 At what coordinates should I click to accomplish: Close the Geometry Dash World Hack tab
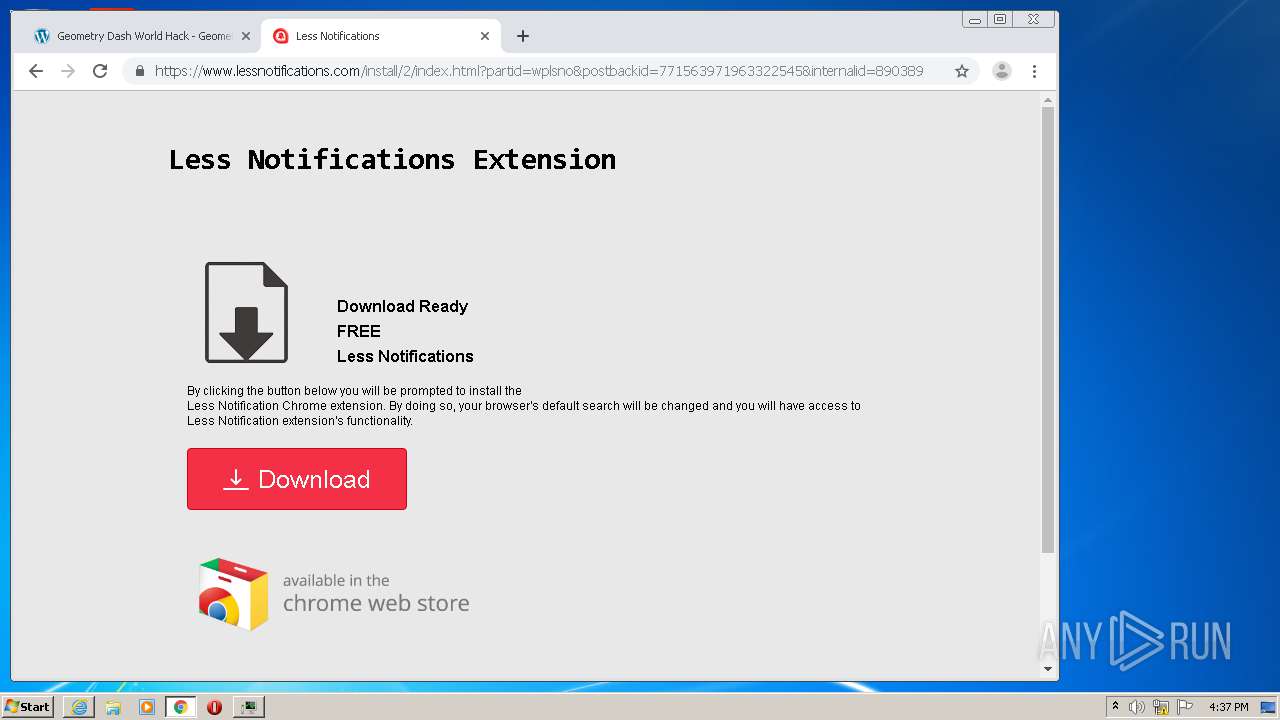click(x=246, y=36)
